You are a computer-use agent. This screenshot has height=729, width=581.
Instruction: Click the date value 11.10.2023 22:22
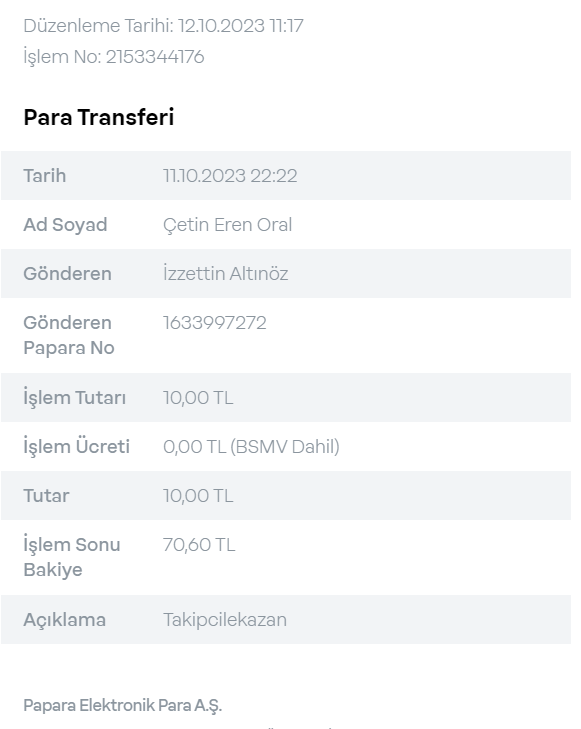[230, 176]
